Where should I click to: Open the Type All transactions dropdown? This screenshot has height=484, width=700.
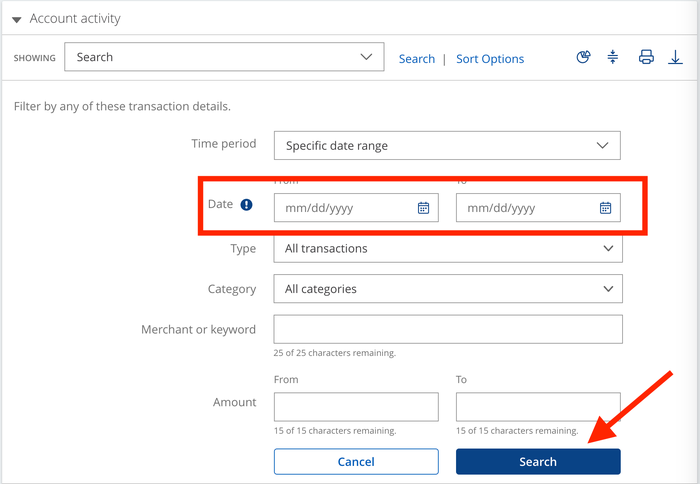coord(448,248)
